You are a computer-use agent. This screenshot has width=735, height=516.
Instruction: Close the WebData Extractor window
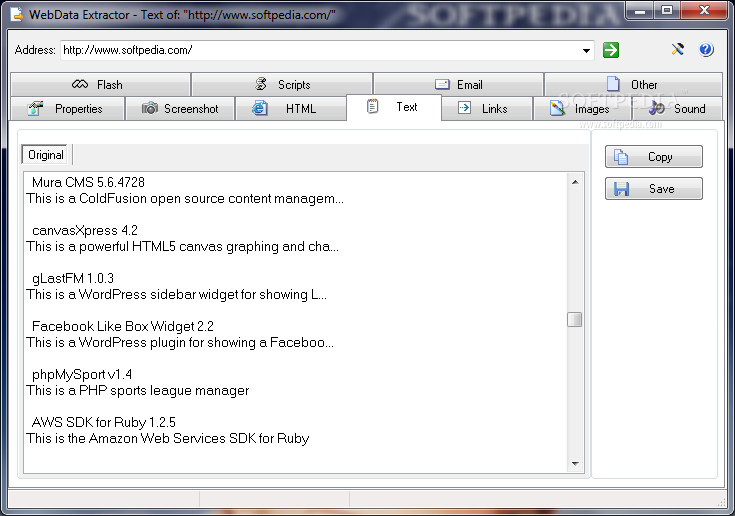click(x=704, y=10)
